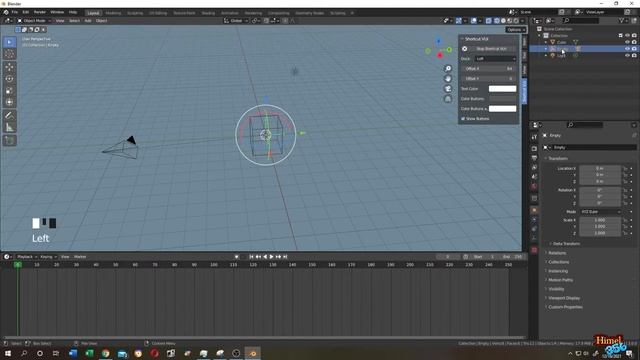Screen dimensions: 640x360
Task: Open the Dock Left dropdown
Action: pyautogui.click(x=495, y=59)
